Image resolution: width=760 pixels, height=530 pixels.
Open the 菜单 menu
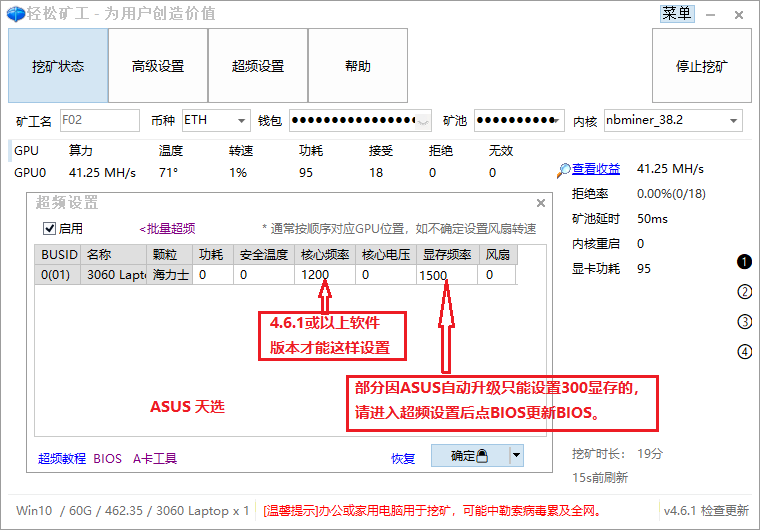coord(676,13)
